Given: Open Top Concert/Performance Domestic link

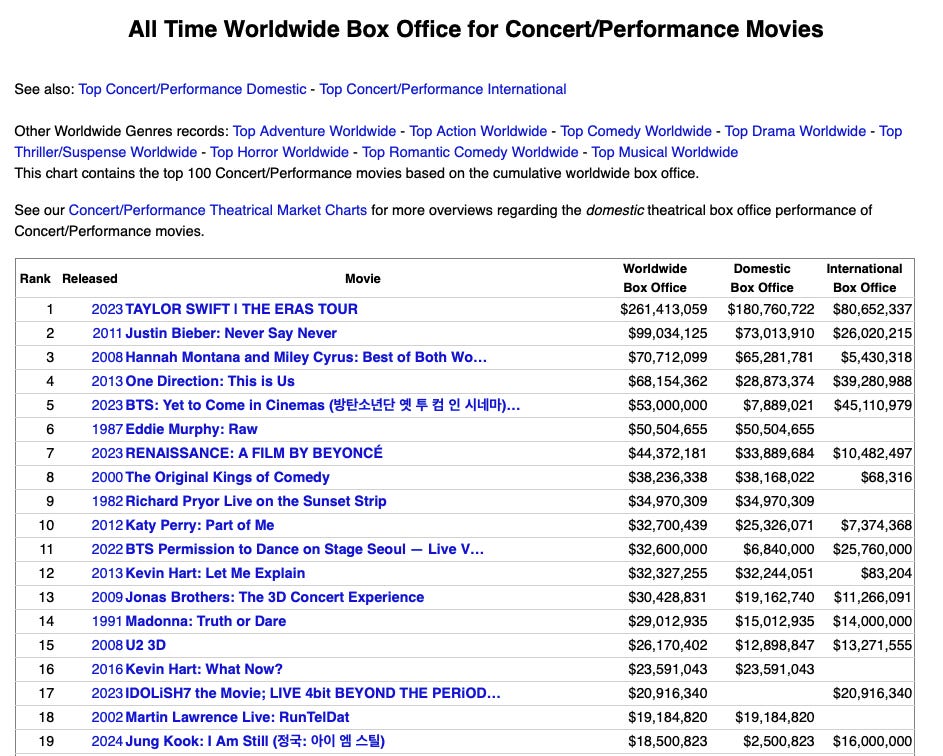Looking at the screenshot, I should tap(192, 89).
